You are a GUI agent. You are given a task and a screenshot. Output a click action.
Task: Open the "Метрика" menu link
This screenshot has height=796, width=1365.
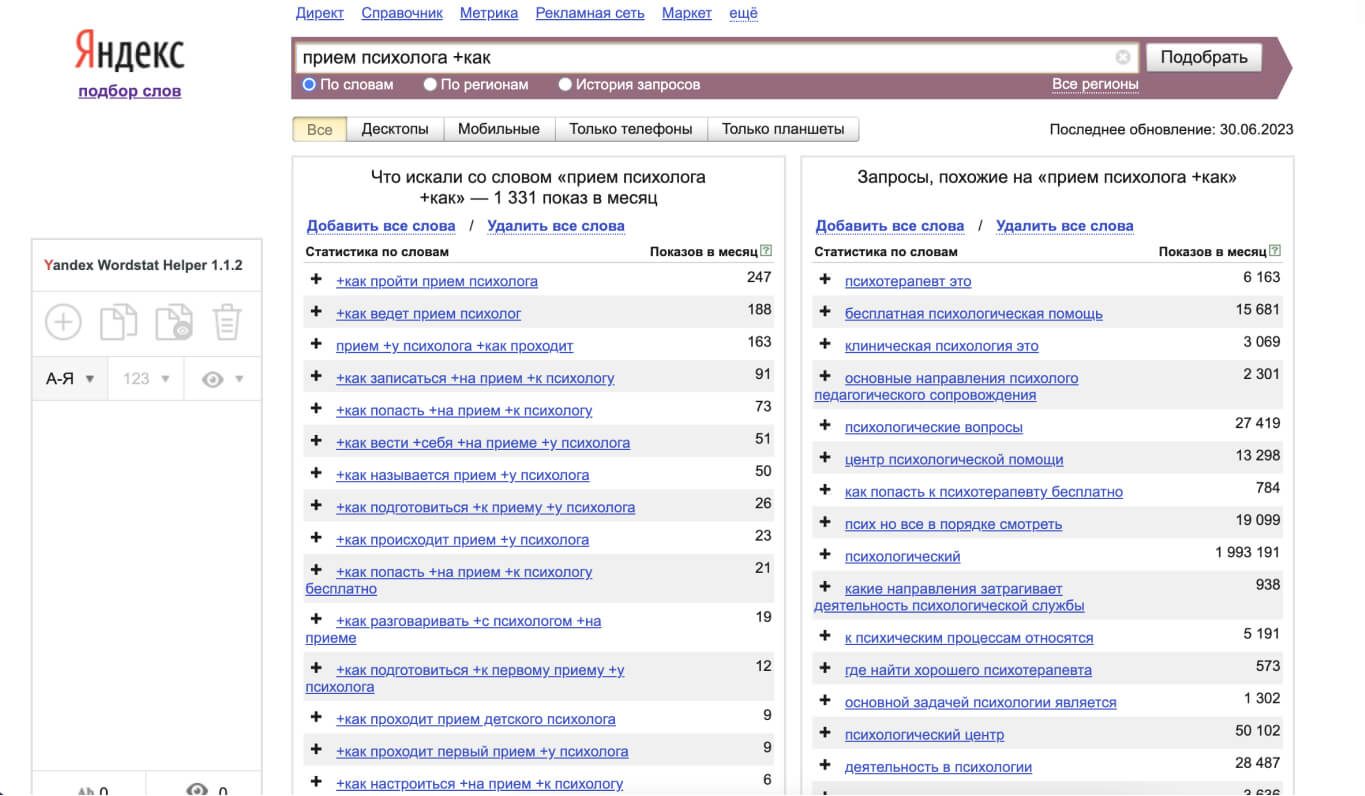click(489, 12)
